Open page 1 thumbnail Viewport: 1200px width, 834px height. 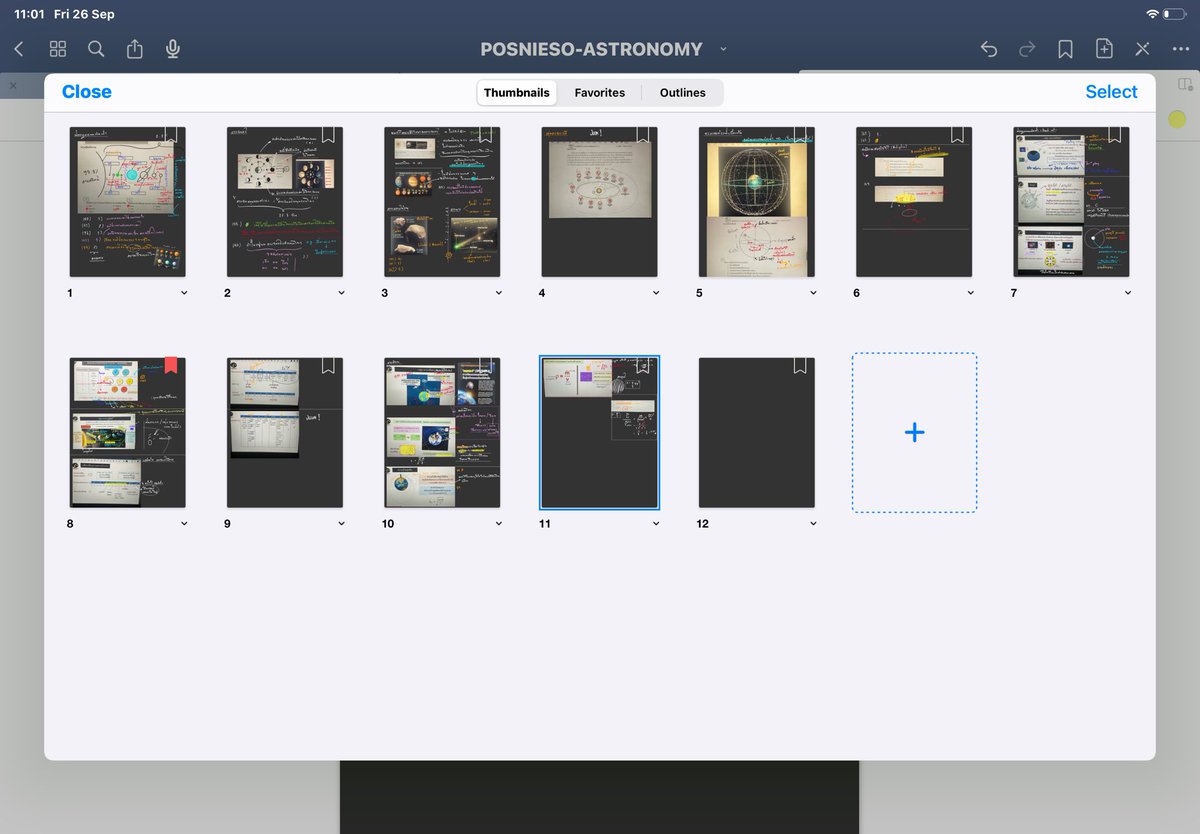pos(128,202)
